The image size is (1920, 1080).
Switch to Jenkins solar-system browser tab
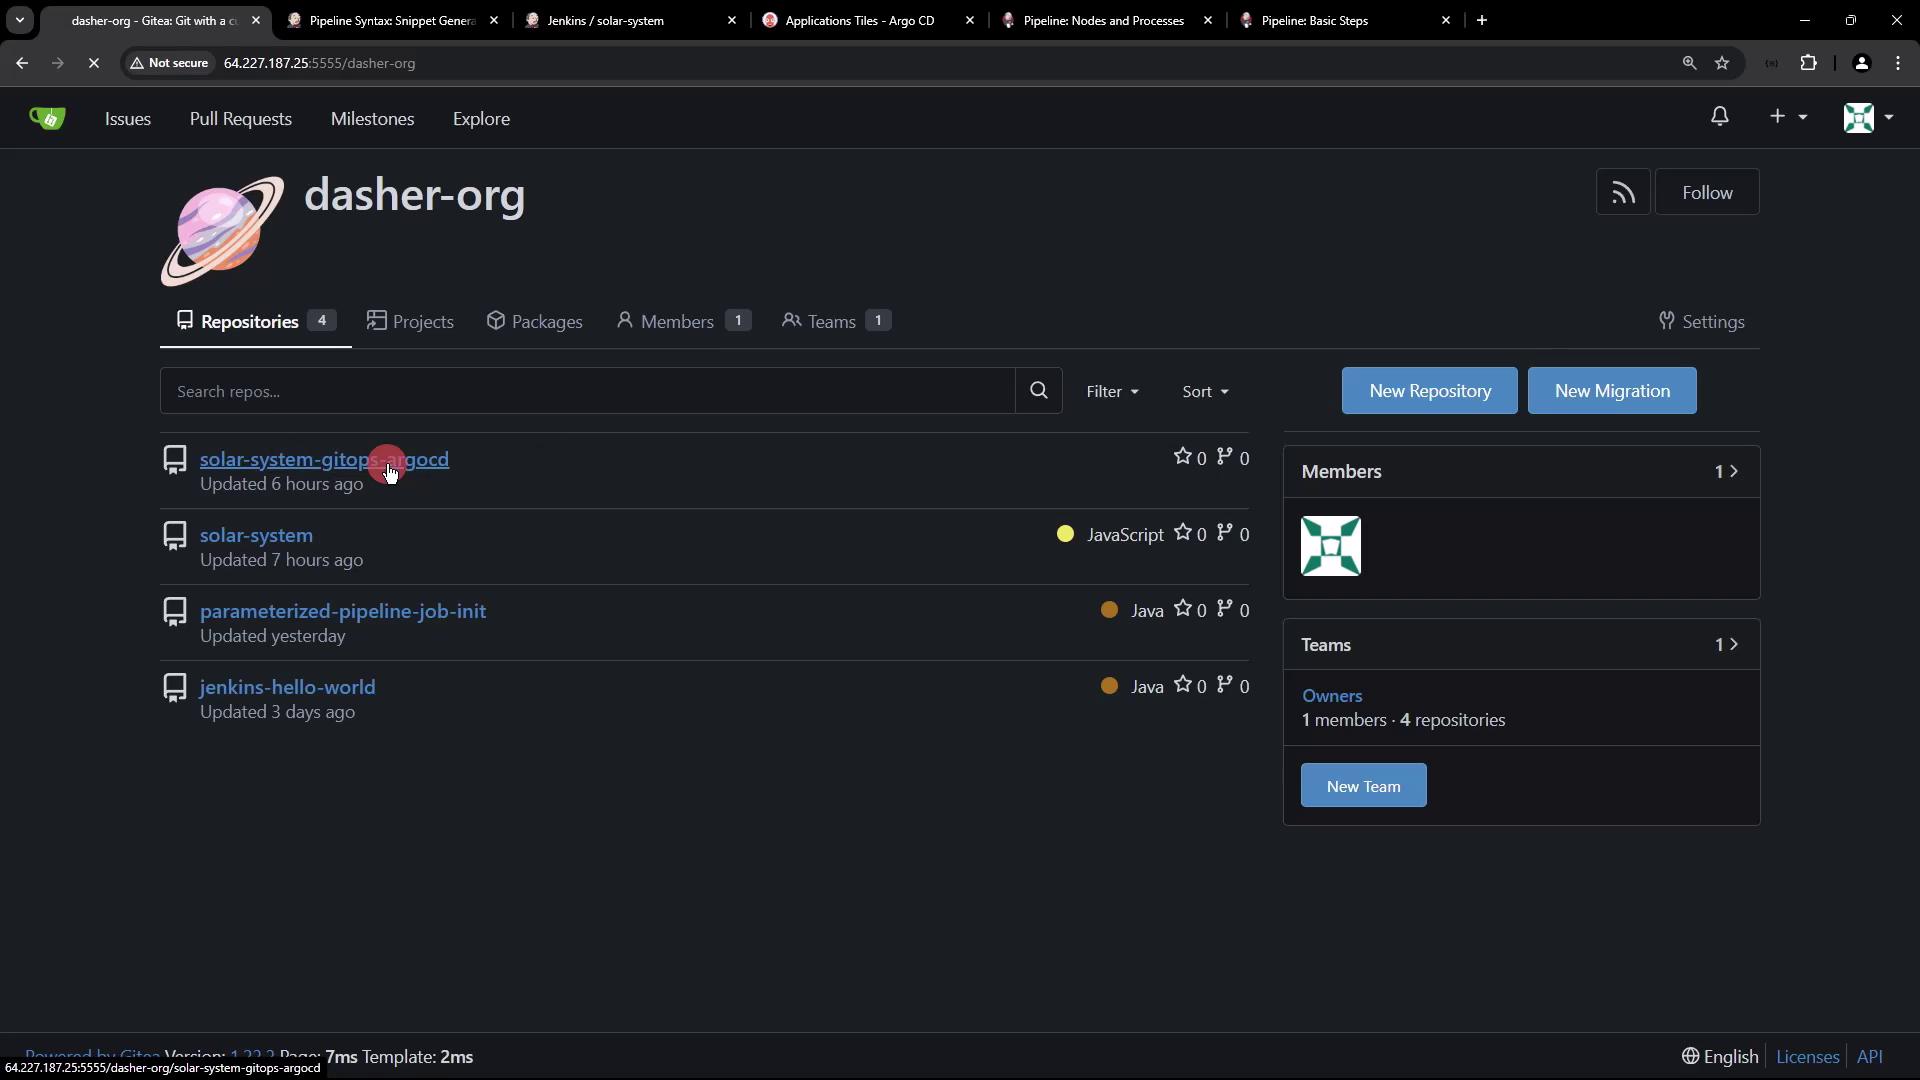tap(632, 20)
